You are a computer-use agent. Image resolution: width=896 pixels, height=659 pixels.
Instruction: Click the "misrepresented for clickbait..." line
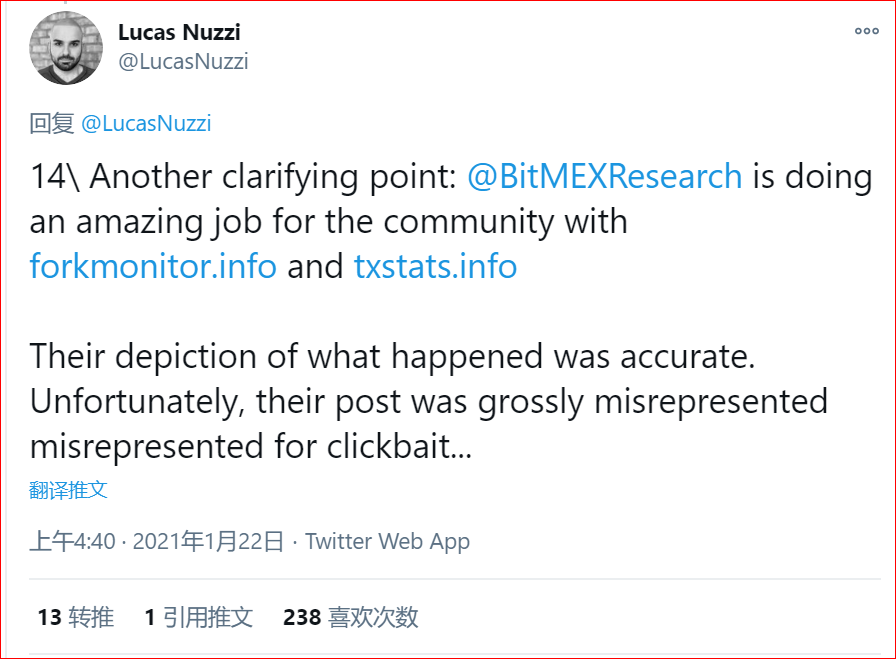coord(250,446)
